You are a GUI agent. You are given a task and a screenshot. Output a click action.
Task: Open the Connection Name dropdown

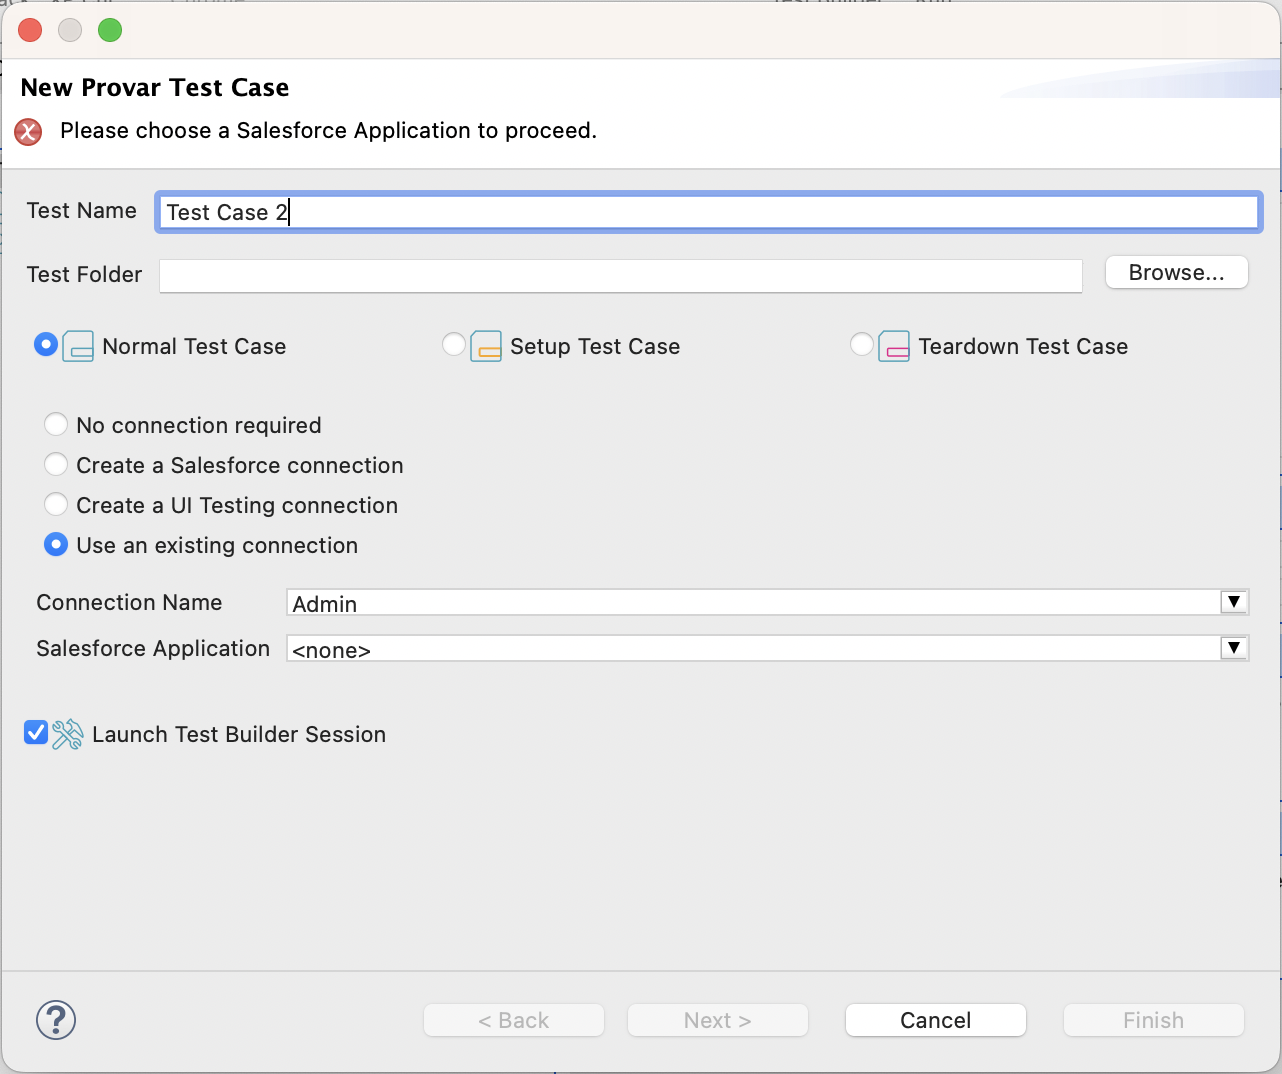point(1234,602)
